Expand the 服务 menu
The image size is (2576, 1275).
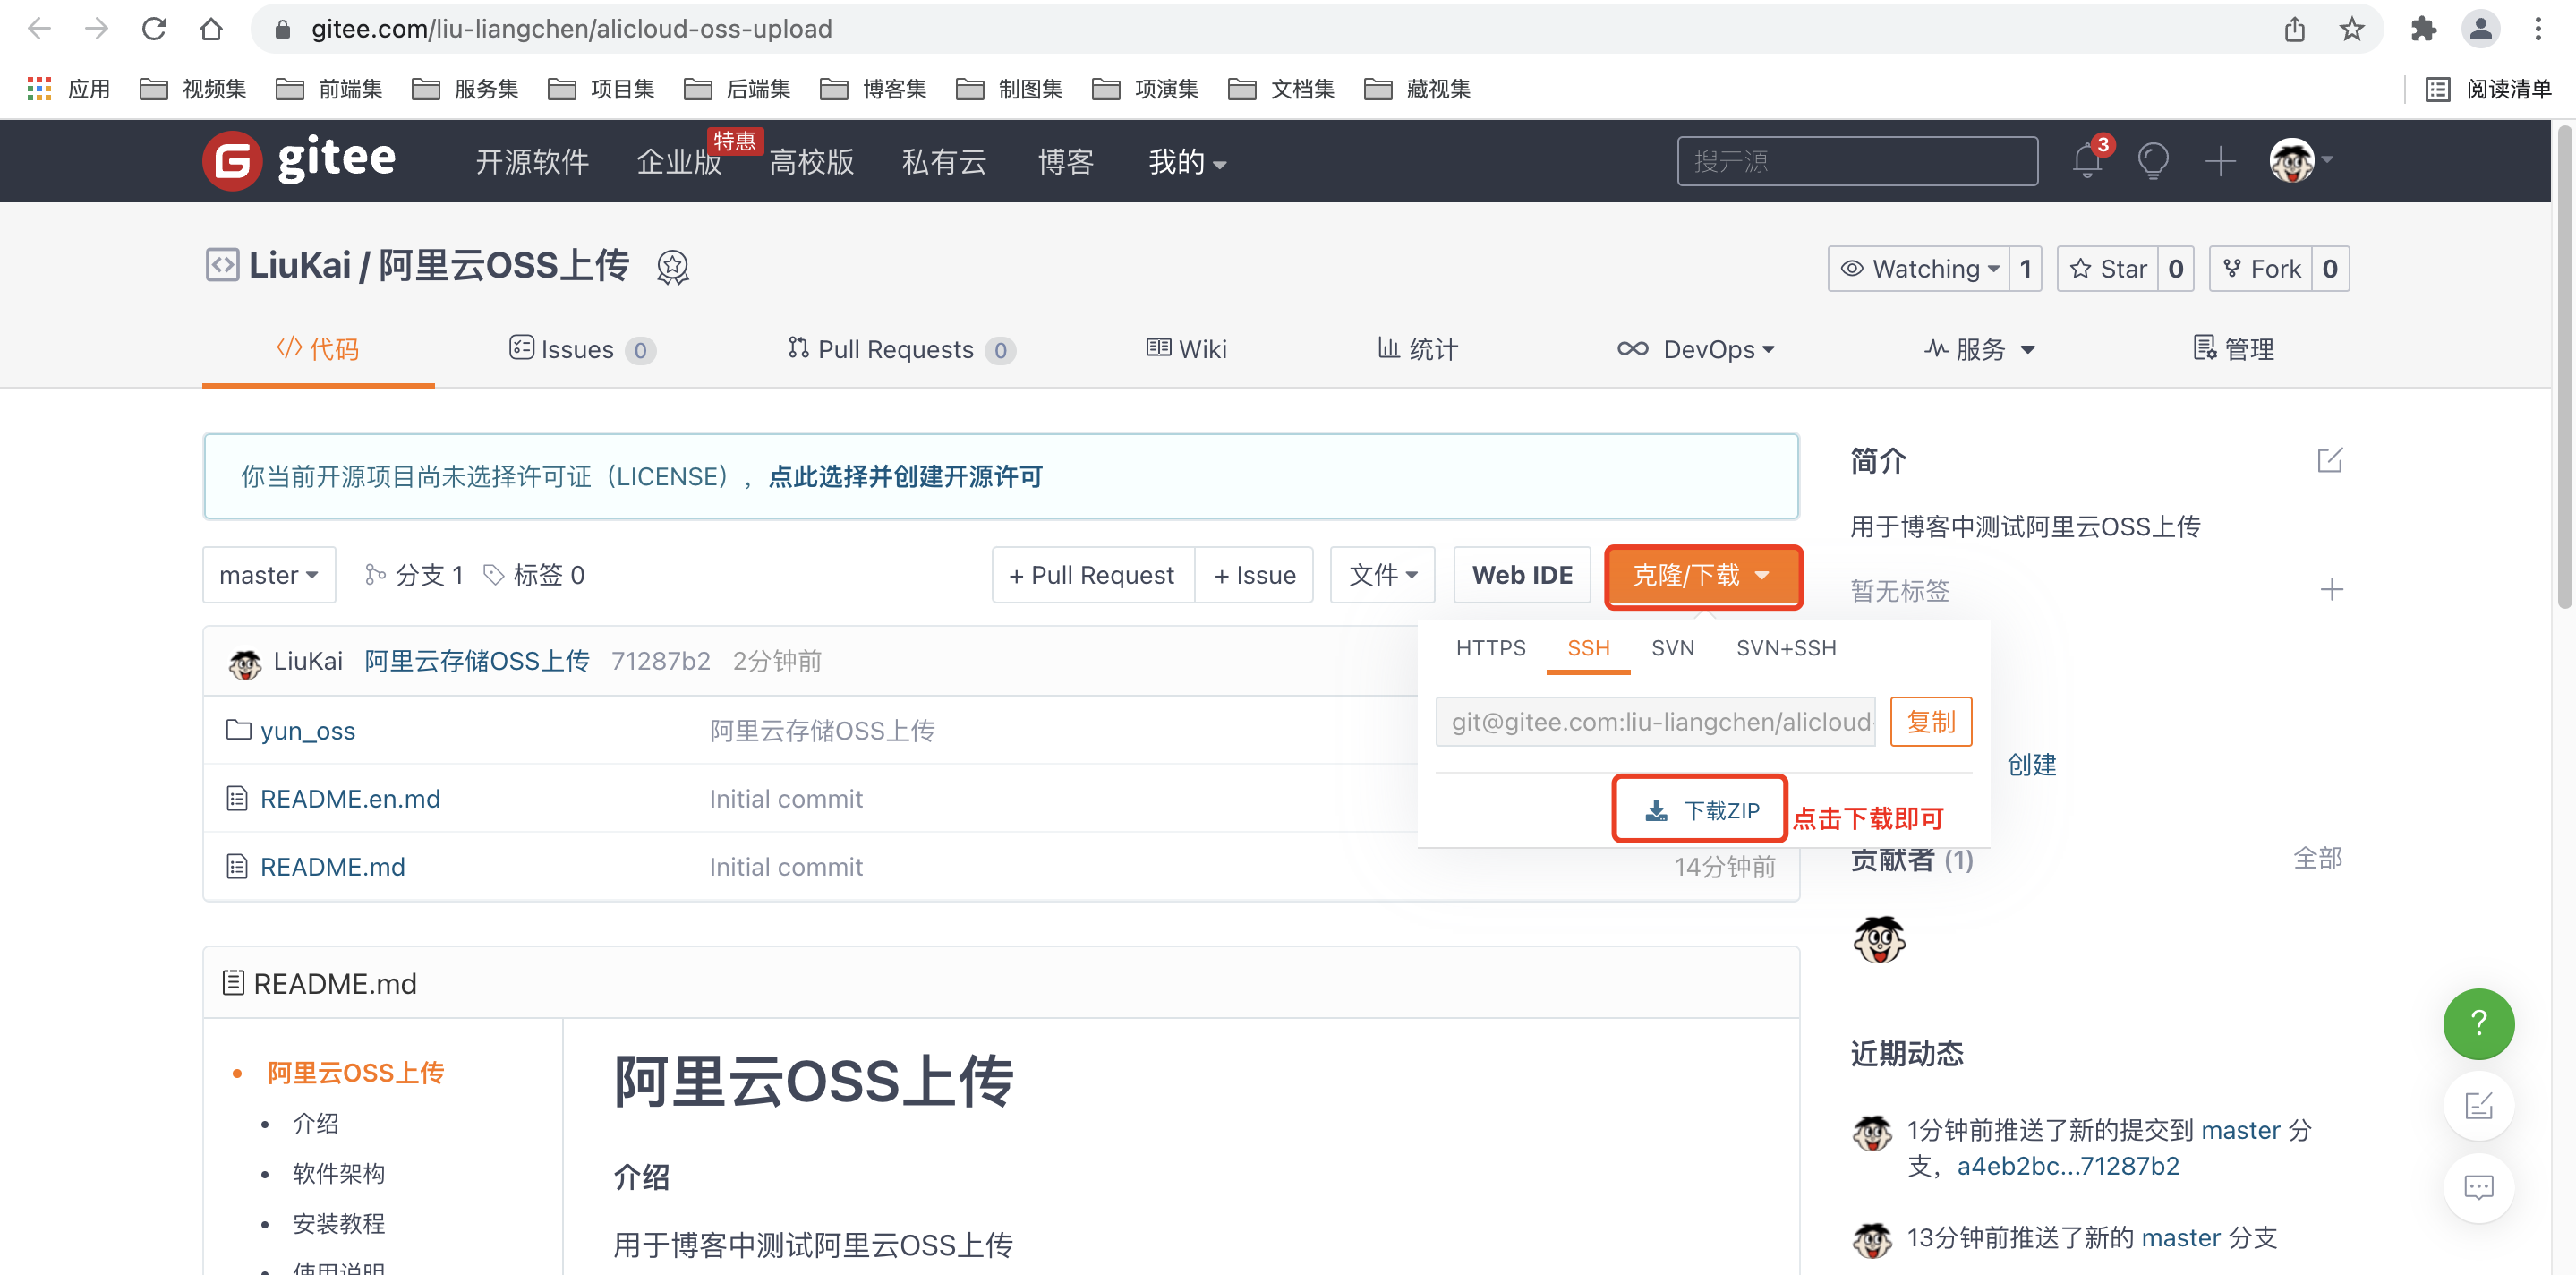[1979, 349]
